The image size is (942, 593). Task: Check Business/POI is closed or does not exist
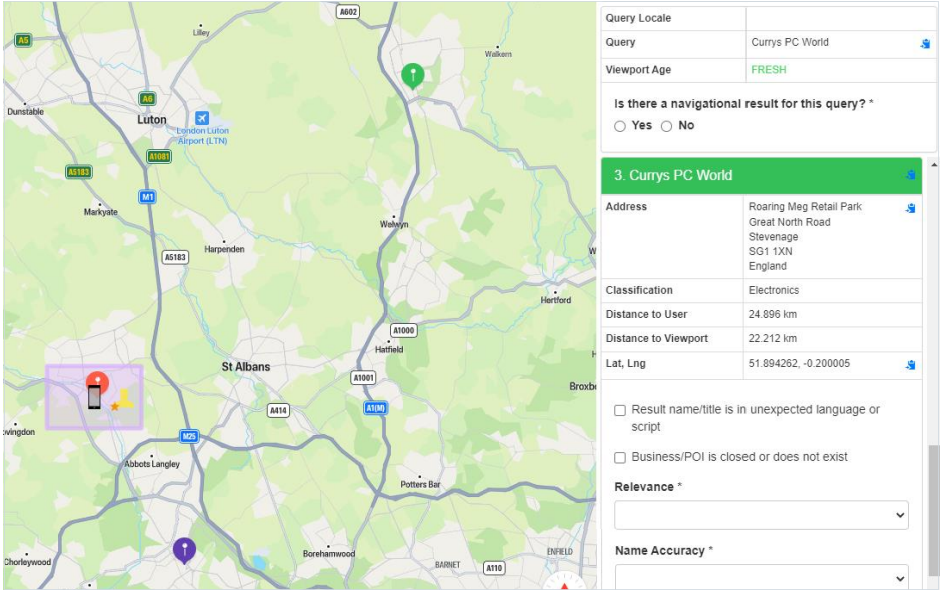click(620, 458)
